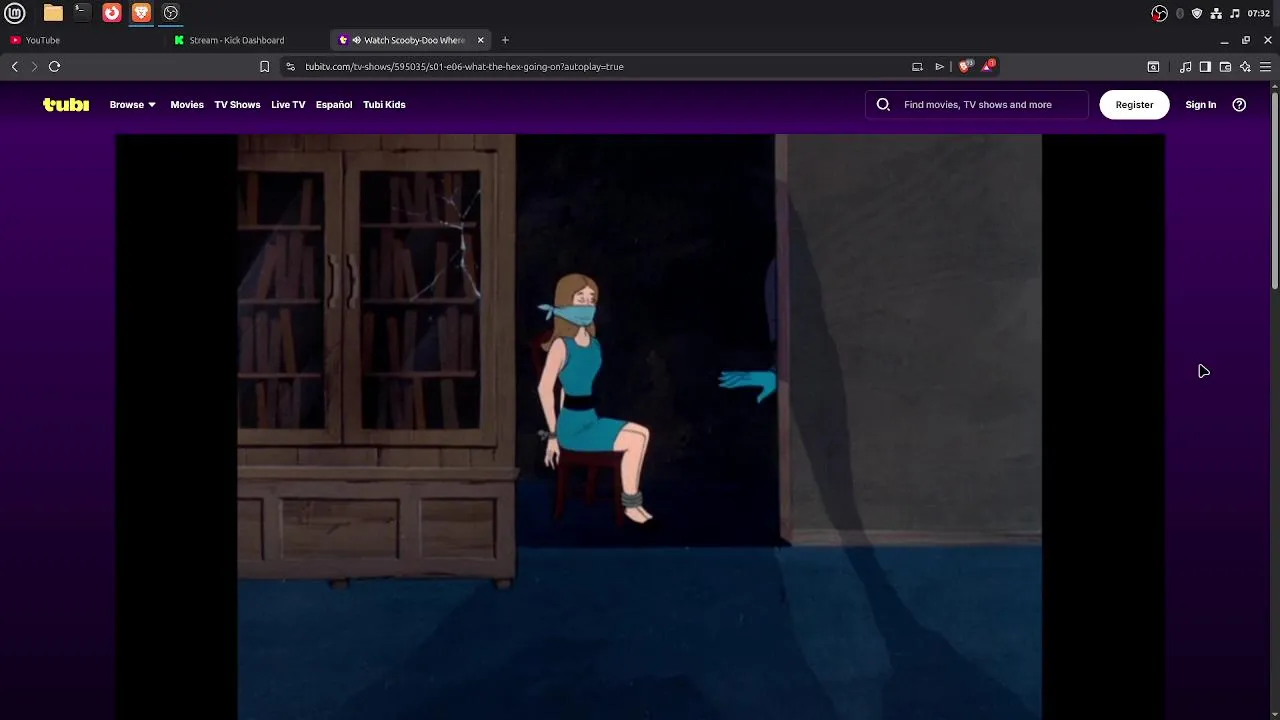Focus the tubitv.com address bar URL

click(464, 66)
